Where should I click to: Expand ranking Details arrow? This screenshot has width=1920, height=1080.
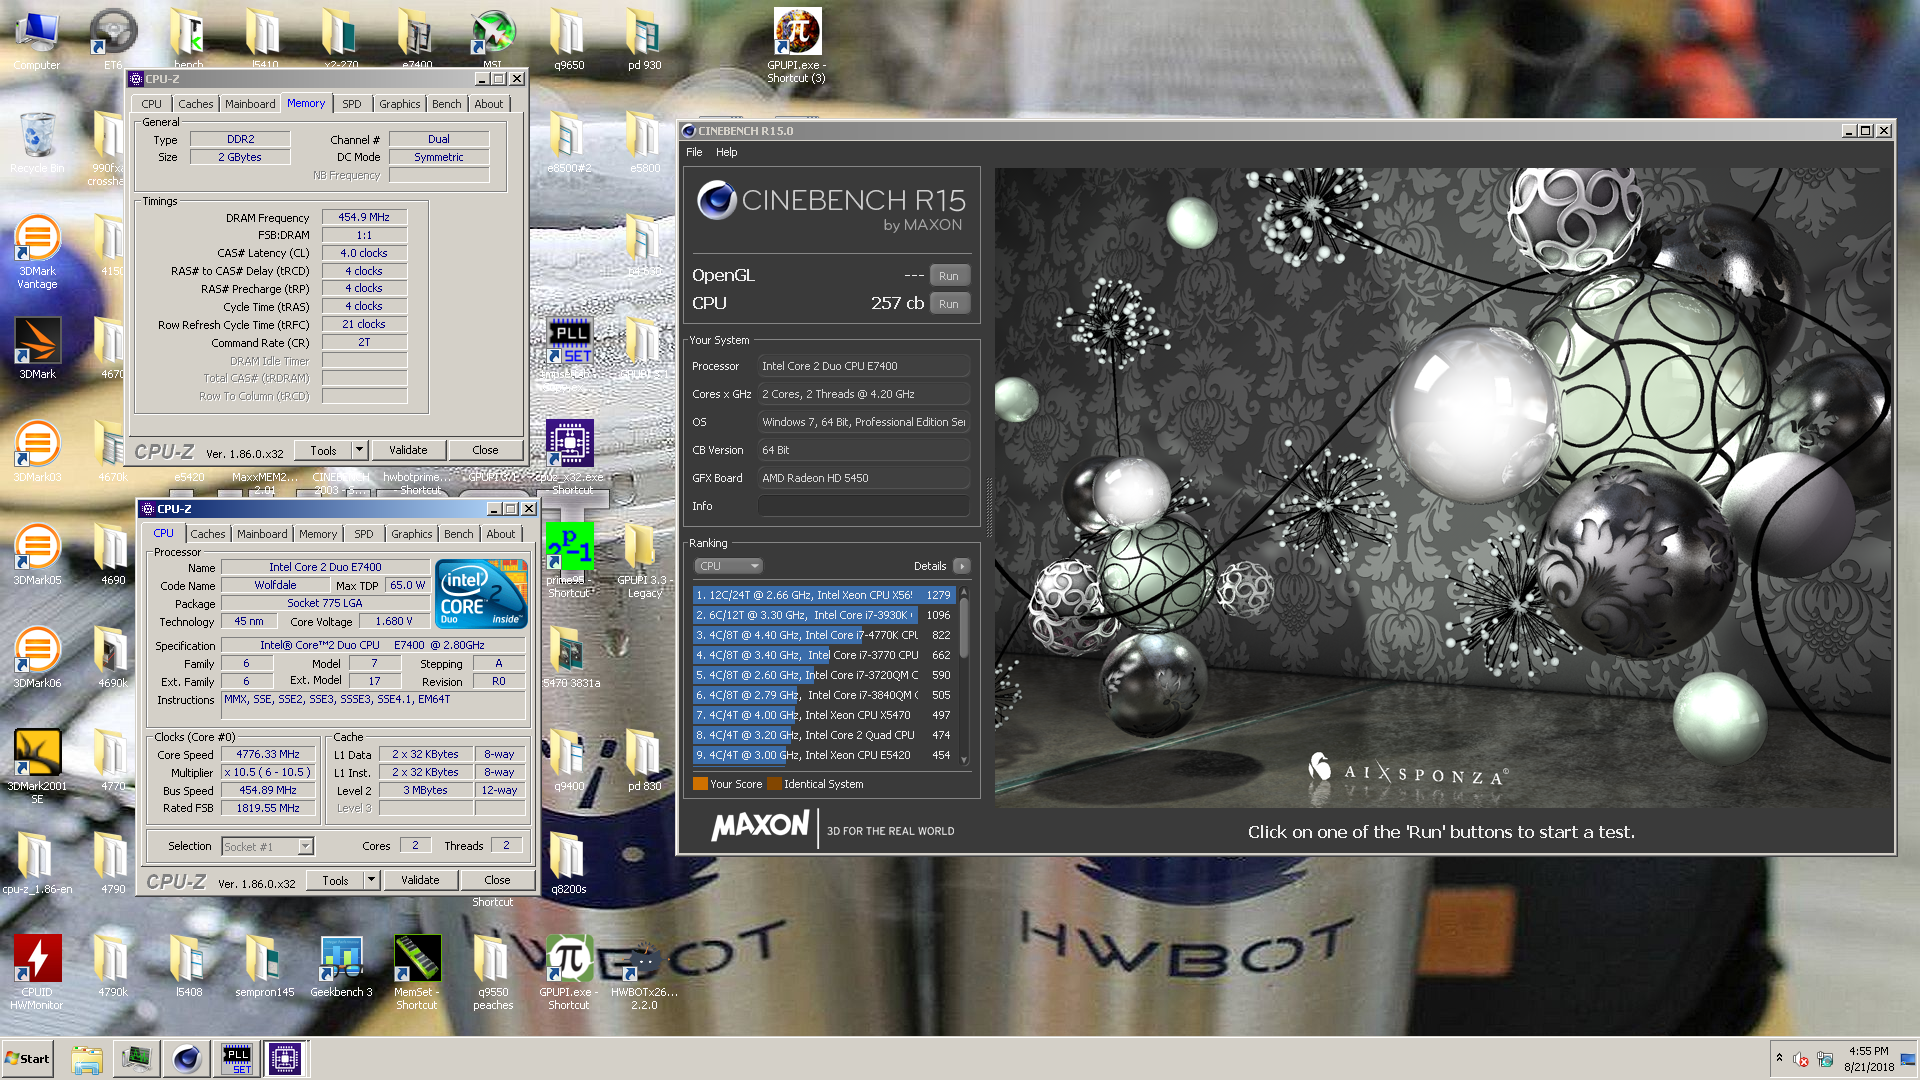coord(962,566)
